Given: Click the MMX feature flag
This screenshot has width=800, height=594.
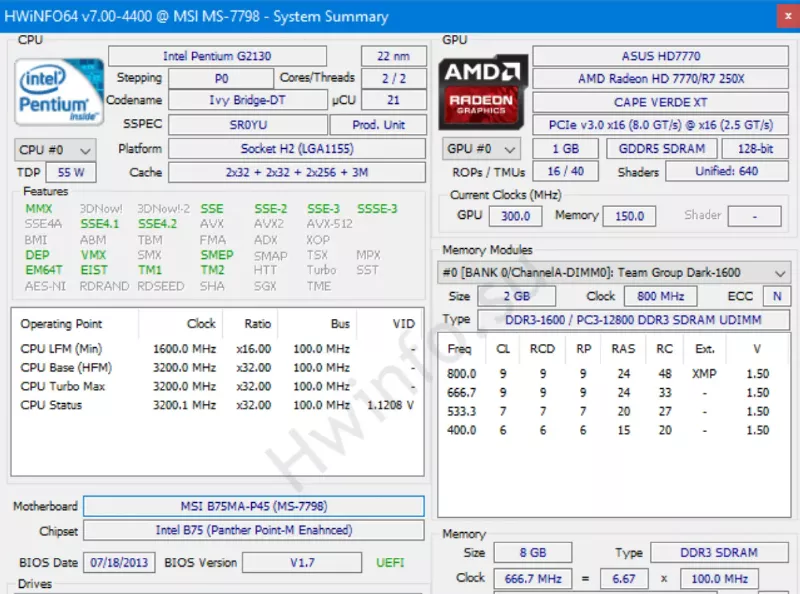Looking at the screenshot, I should (x=39, y=209).
